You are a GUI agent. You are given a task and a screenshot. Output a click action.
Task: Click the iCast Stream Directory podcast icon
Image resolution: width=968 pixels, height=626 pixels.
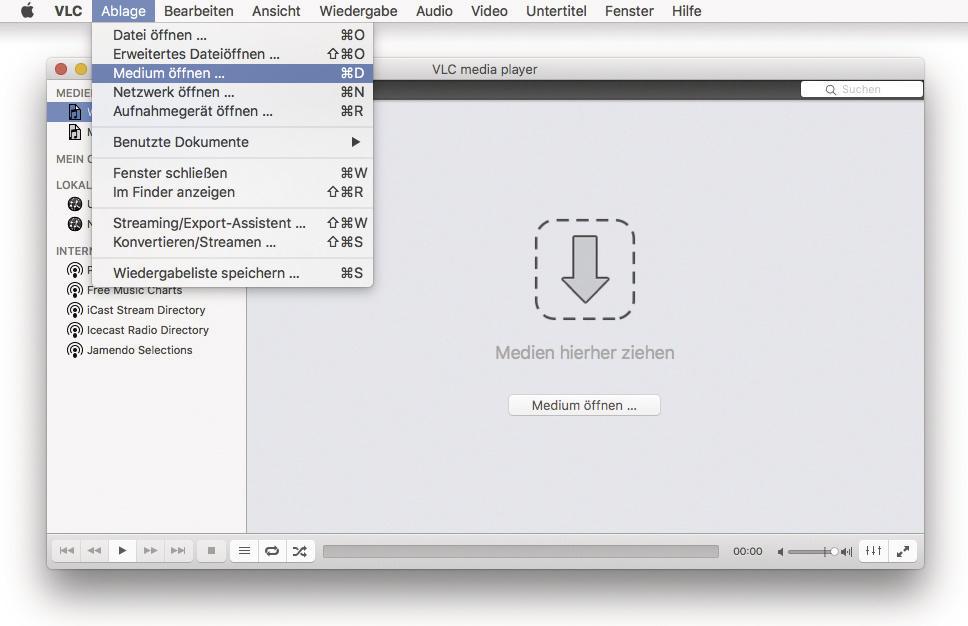(x=75, y=310)
